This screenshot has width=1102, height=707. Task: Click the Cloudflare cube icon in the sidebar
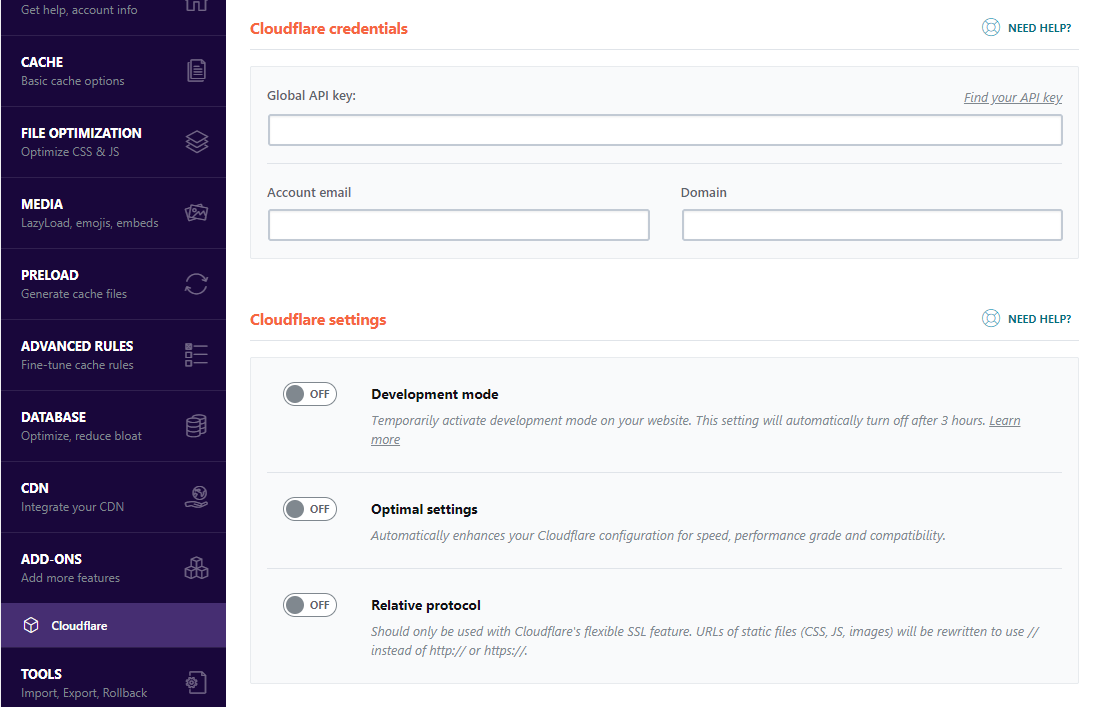pos(31,625)
